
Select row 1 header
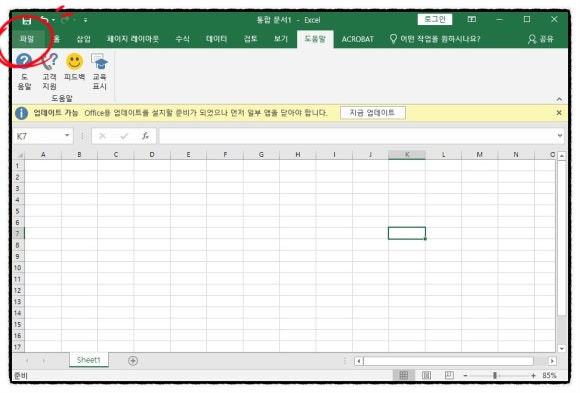pos(18,165)
